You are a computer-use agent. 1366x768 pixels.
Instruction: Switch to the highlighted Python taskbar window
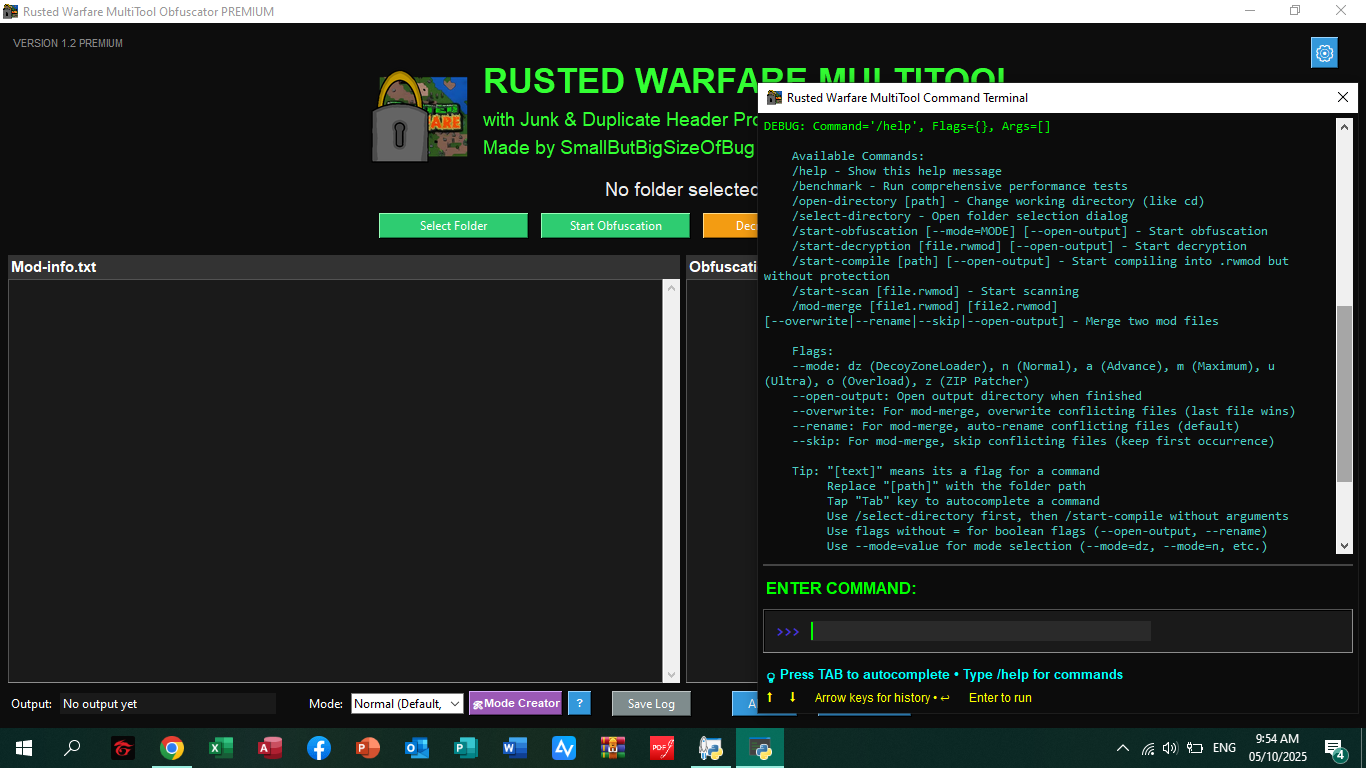tap(760, 747)
